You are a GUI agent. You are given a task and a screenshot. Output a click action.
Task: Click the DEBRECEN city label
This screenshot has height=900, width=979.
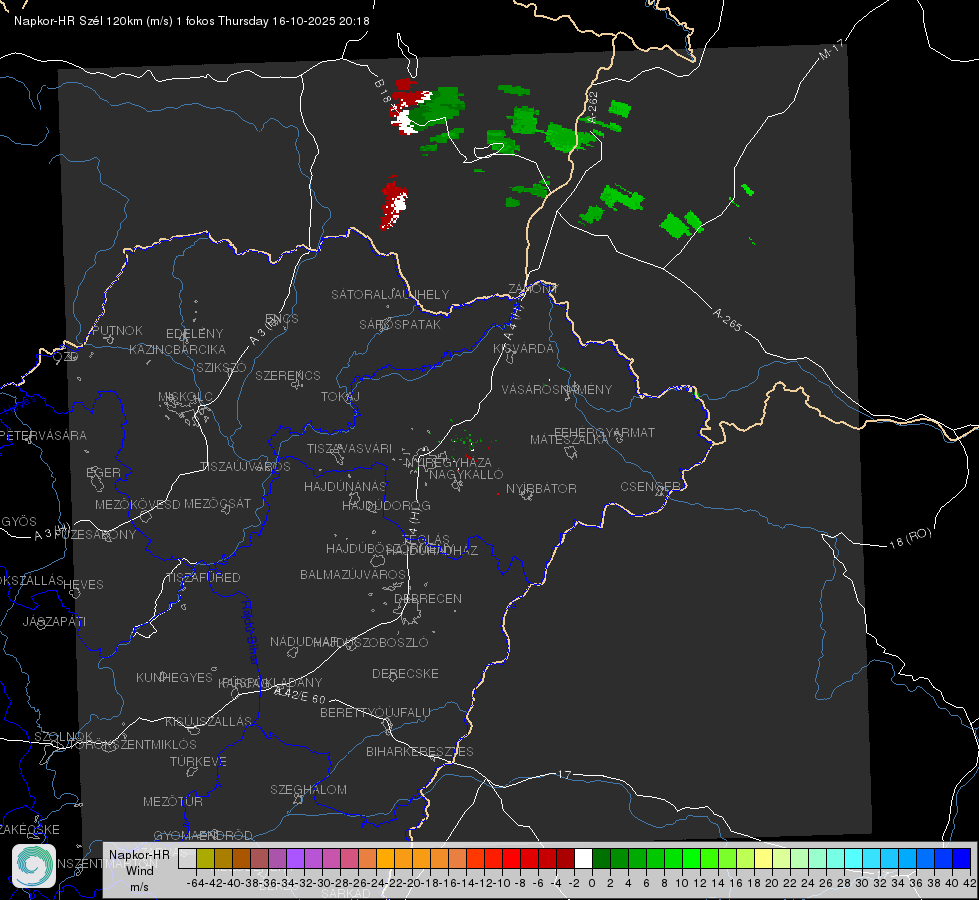[x=428, y=598]
